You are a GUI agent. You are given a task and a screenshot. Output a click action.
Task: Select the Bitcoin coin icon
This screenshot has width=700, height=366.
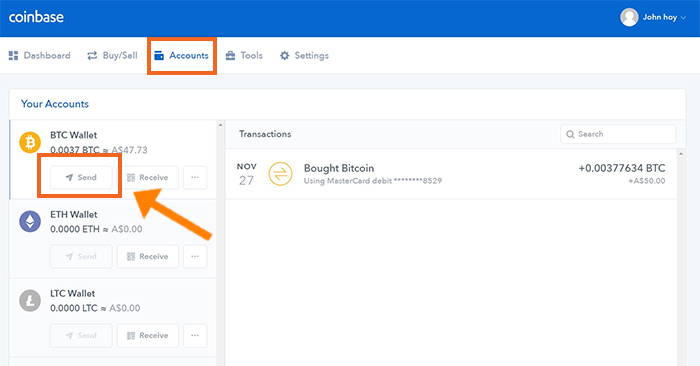(x=30, y=142)
